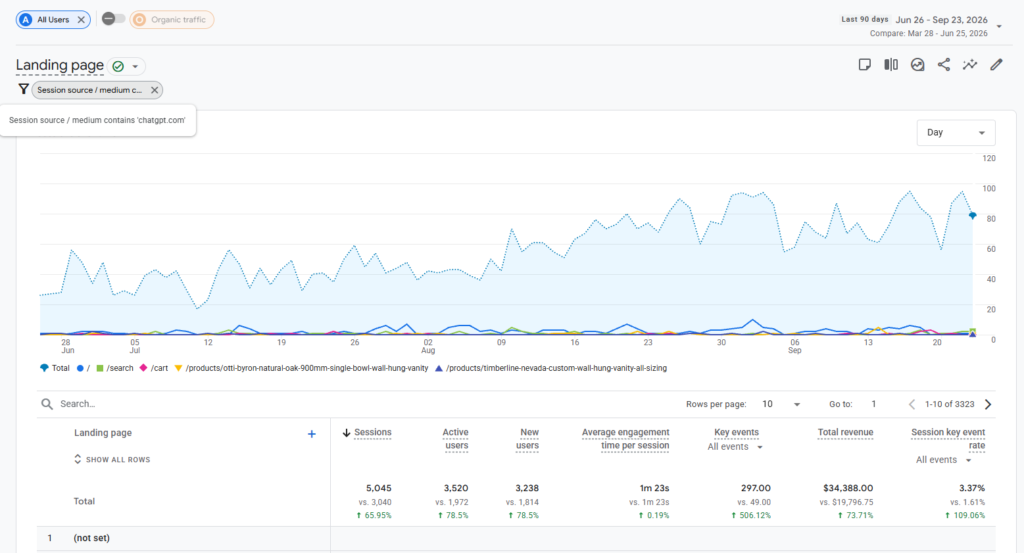Sort by Average engagement time per session
The width and height of the screenshot is (1024, 553).
point(625,439)
